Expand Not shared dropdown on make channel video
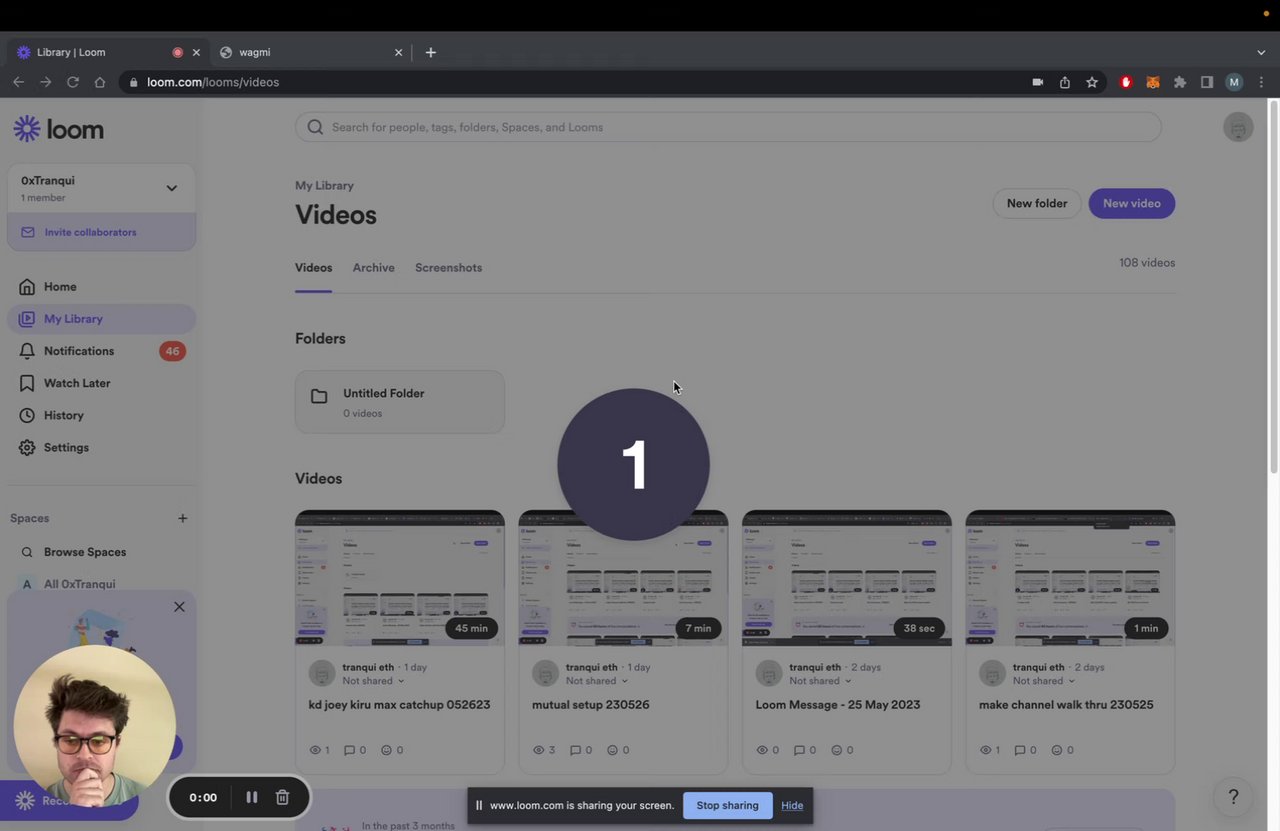Screen dimensions: 1280x831 pos(1044,681)
